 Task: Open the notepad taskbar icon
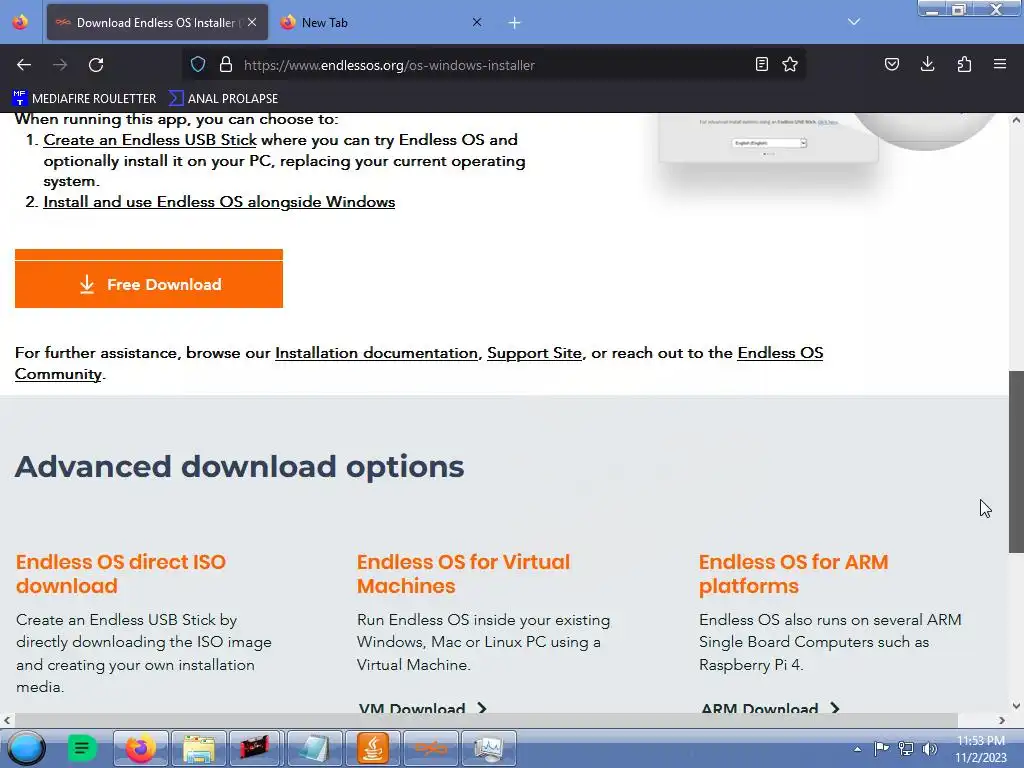(x=314, y=748)
